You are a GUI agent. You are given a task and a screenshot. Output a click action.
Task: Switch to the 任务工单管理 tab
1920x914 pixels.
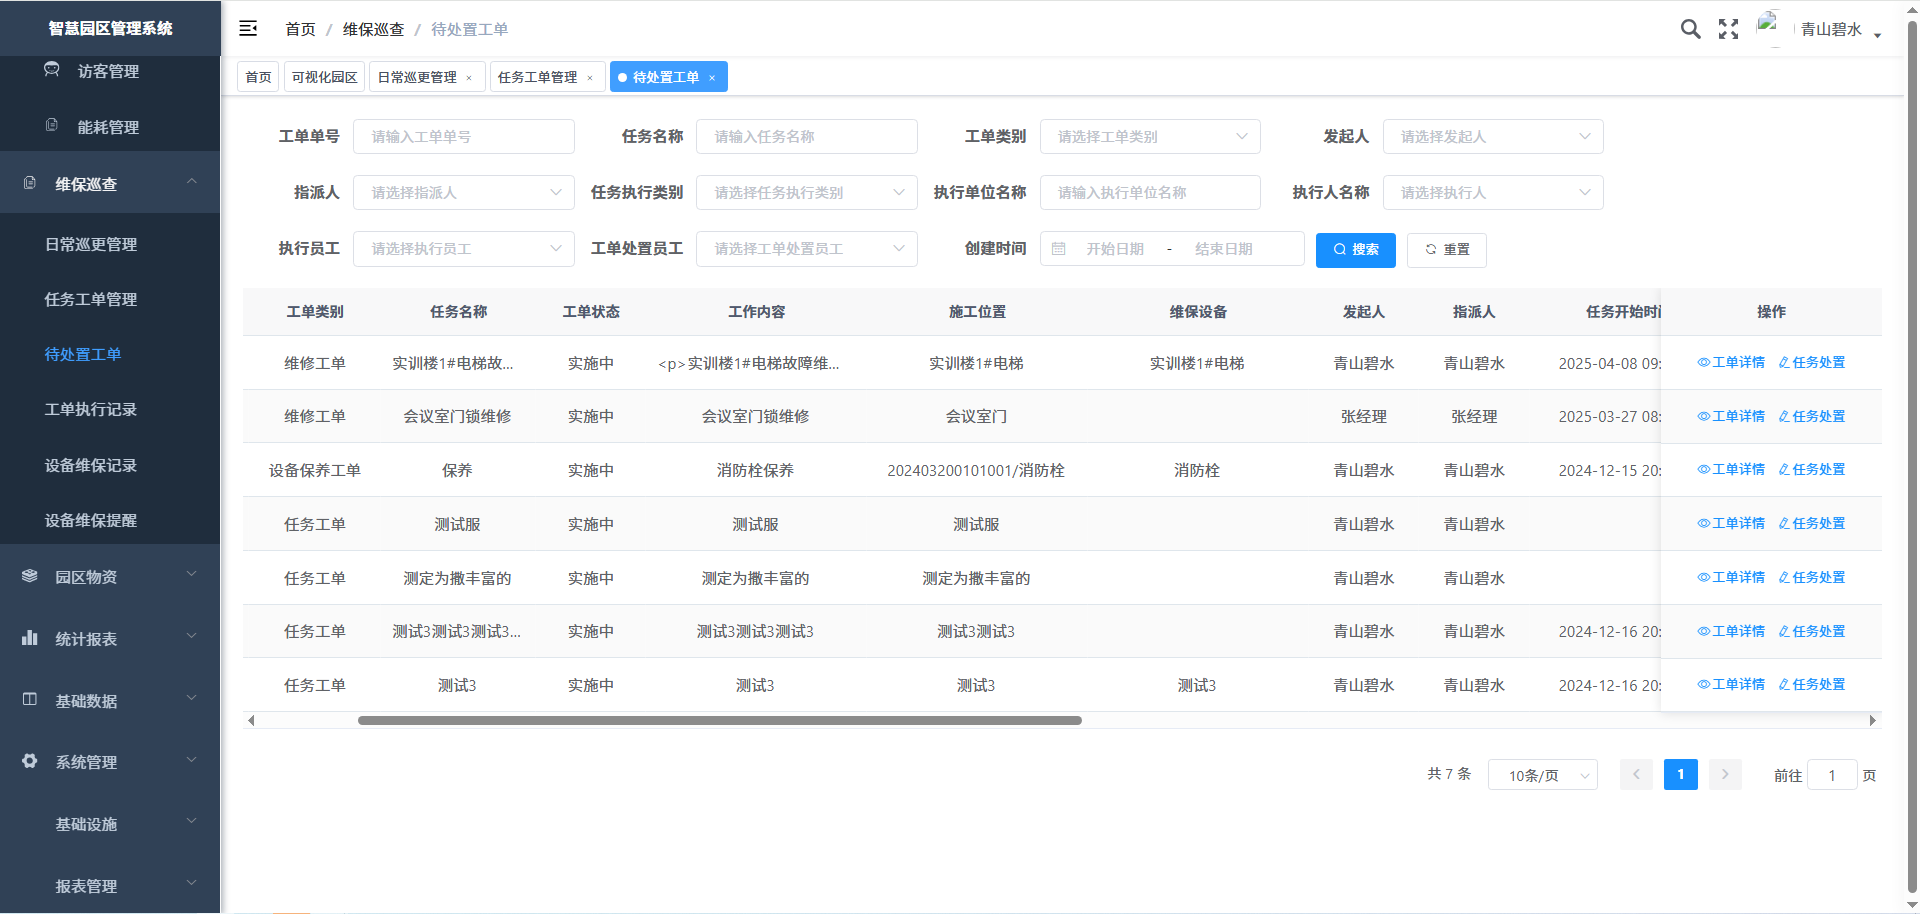(x=538, y=78)
